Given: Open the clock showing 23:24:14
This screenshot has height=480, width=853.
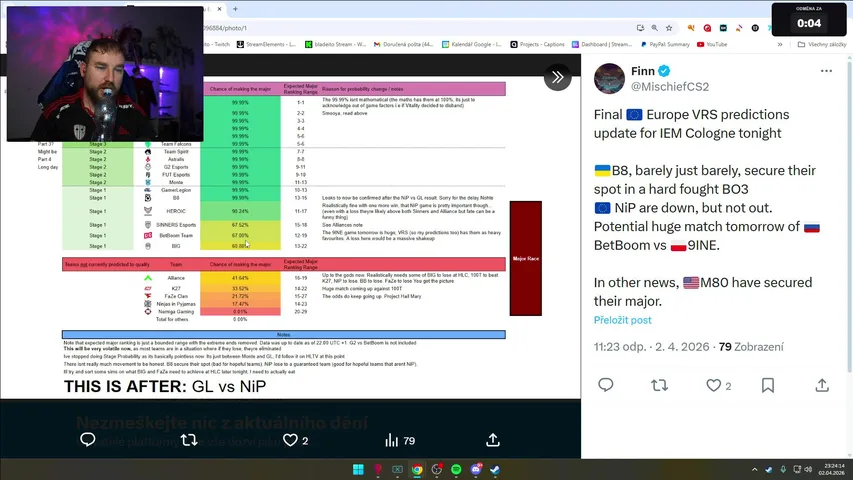Looking at the screenshot, I should pyautogui.click(x=834, y=470).
